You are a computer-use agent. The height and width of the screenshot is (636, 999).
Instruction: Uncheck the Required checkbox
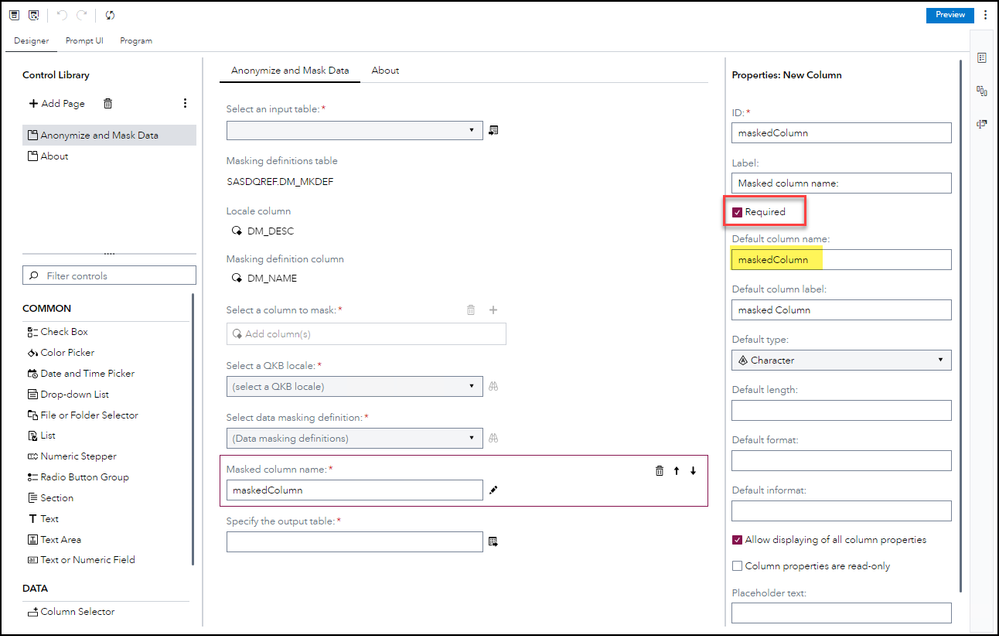point(737,212)
